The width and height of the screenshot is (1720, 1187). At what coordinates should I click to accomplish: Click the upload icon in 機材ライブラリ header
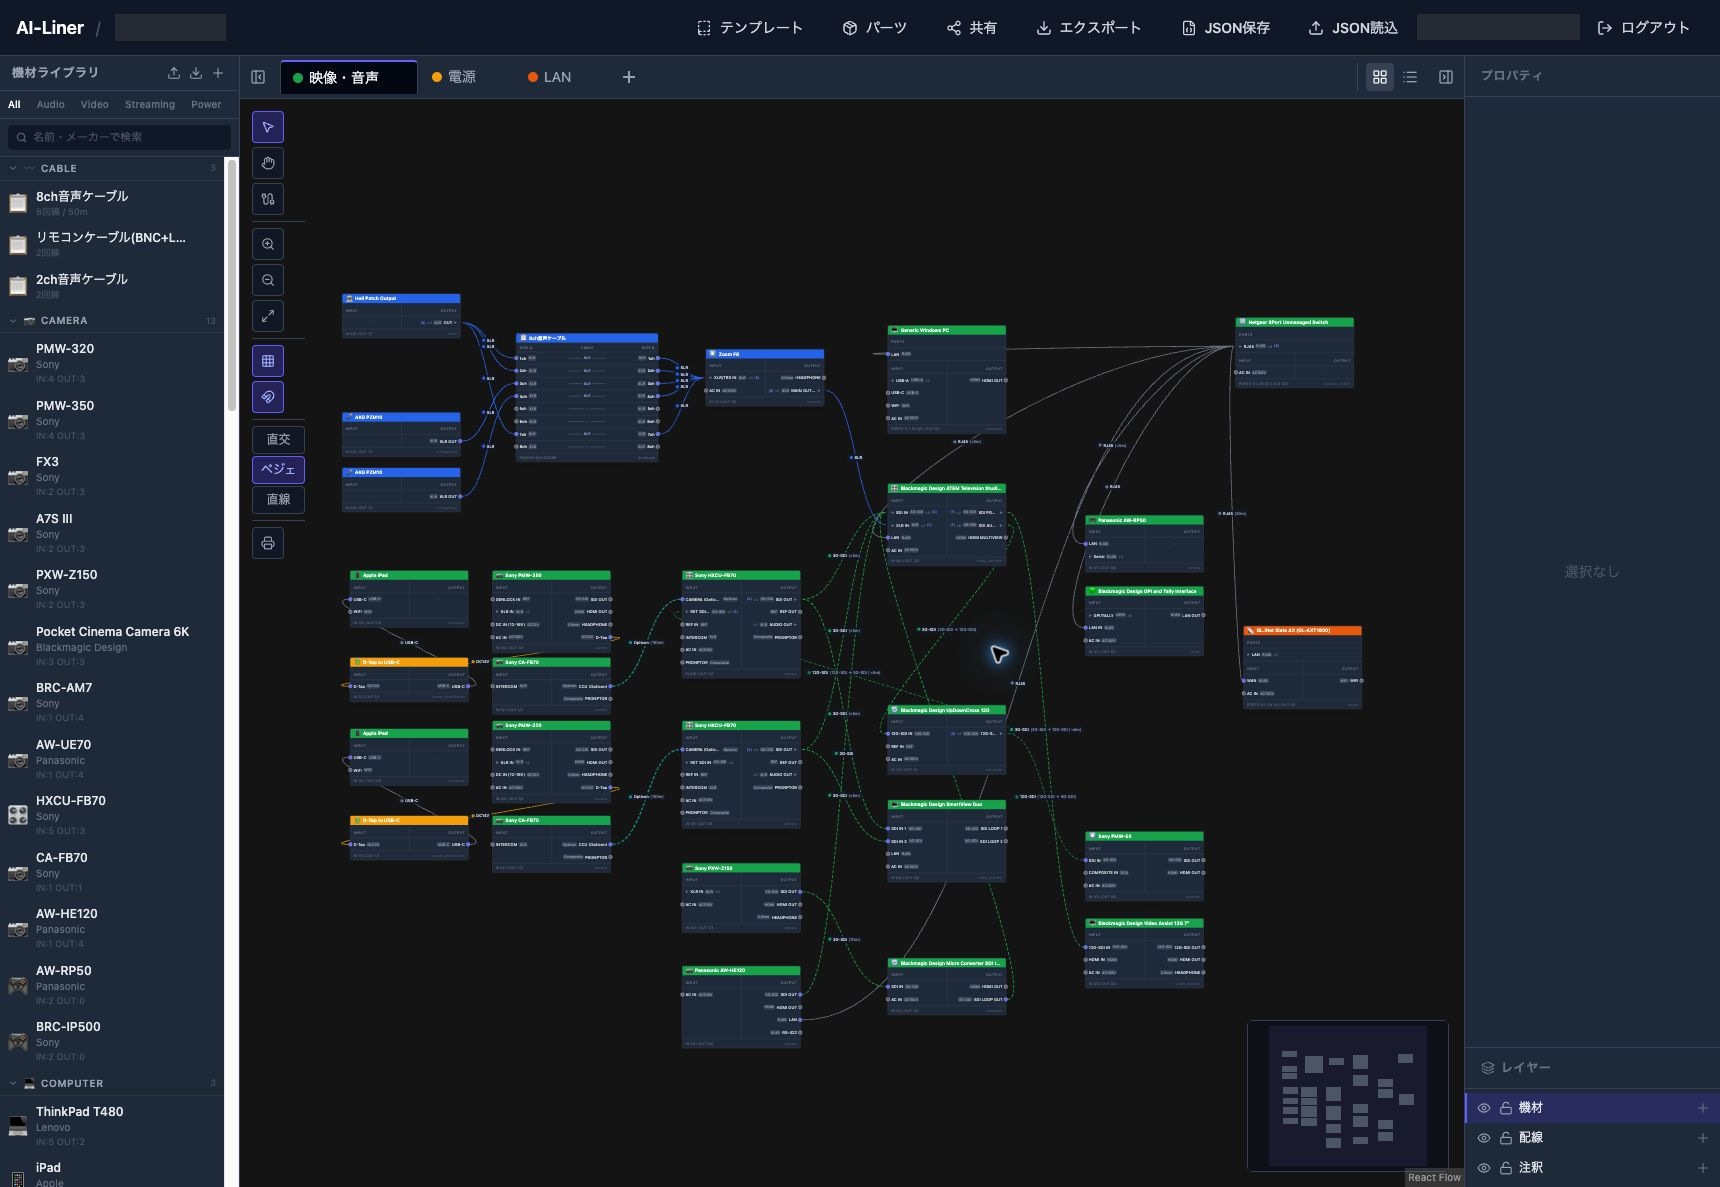[174, 73]
